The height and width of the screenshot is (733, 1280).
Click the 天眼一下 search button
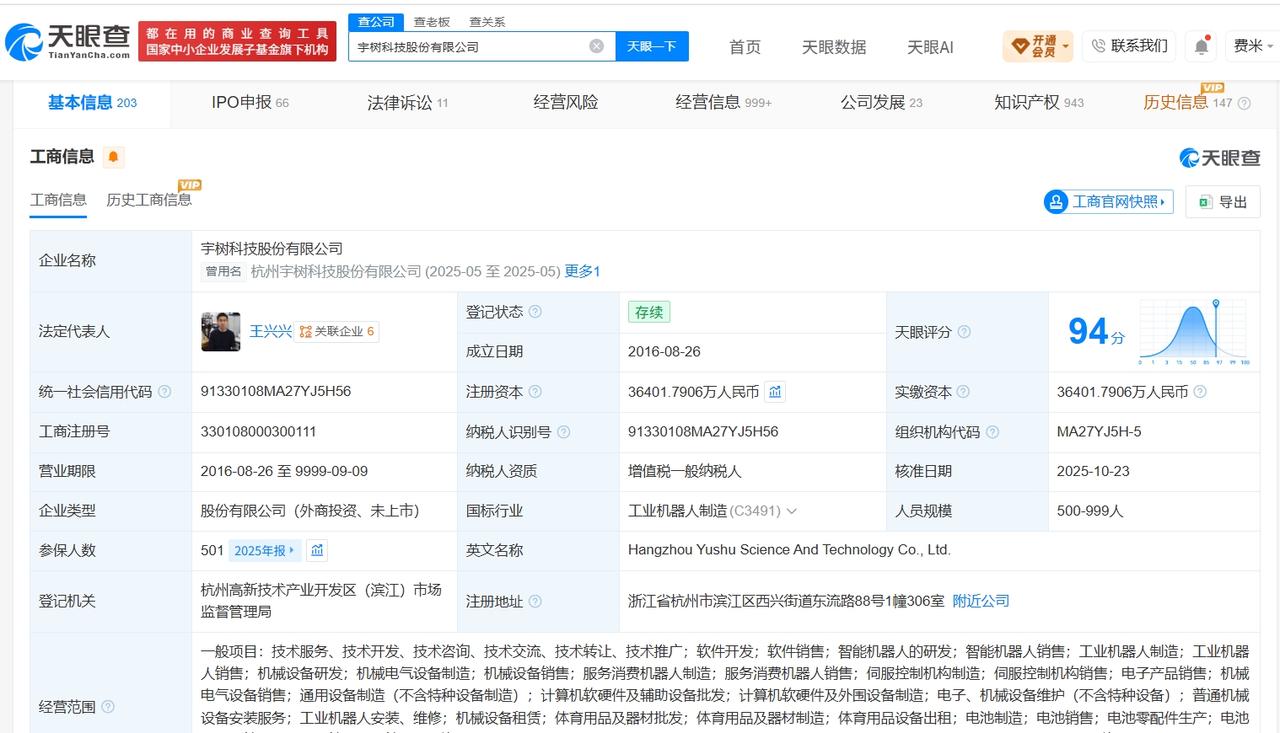pos(652,46)
